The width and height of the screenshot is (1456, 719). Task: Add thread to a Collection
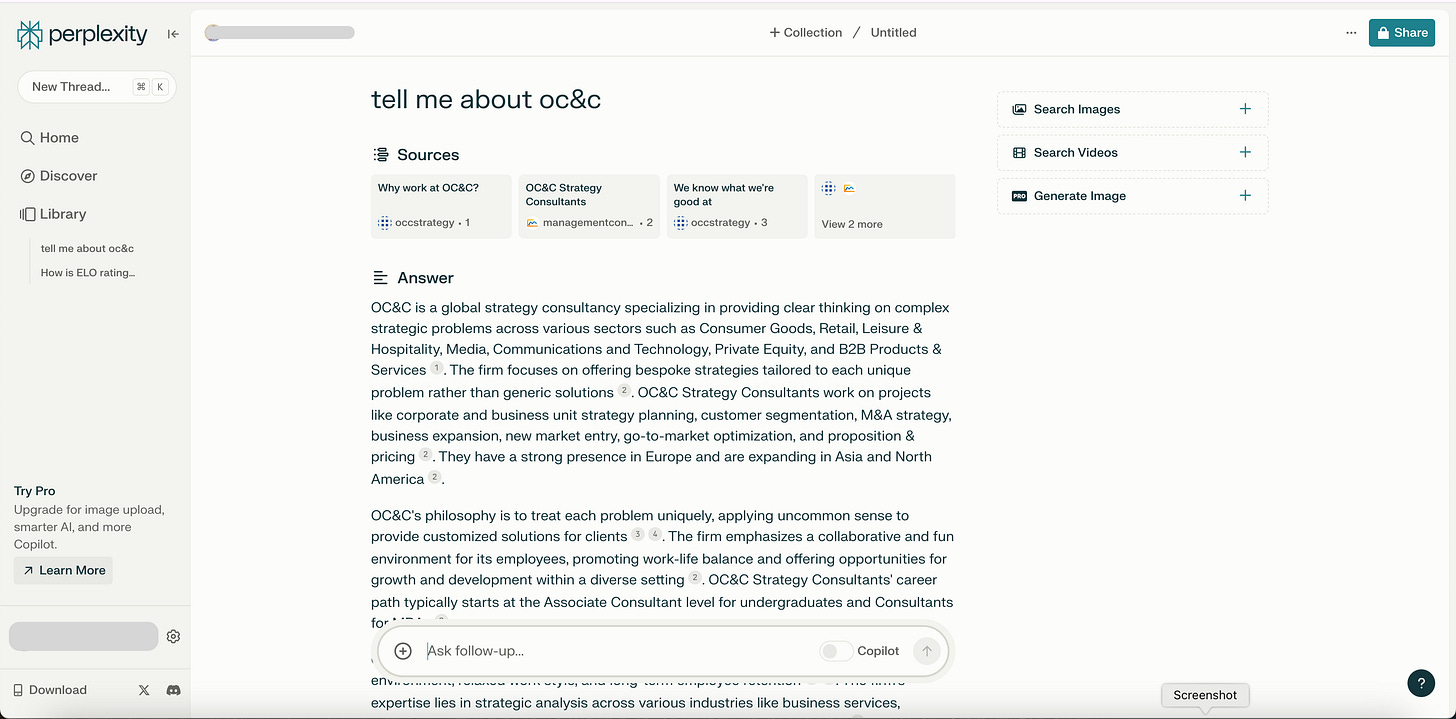tap(806, 33)
